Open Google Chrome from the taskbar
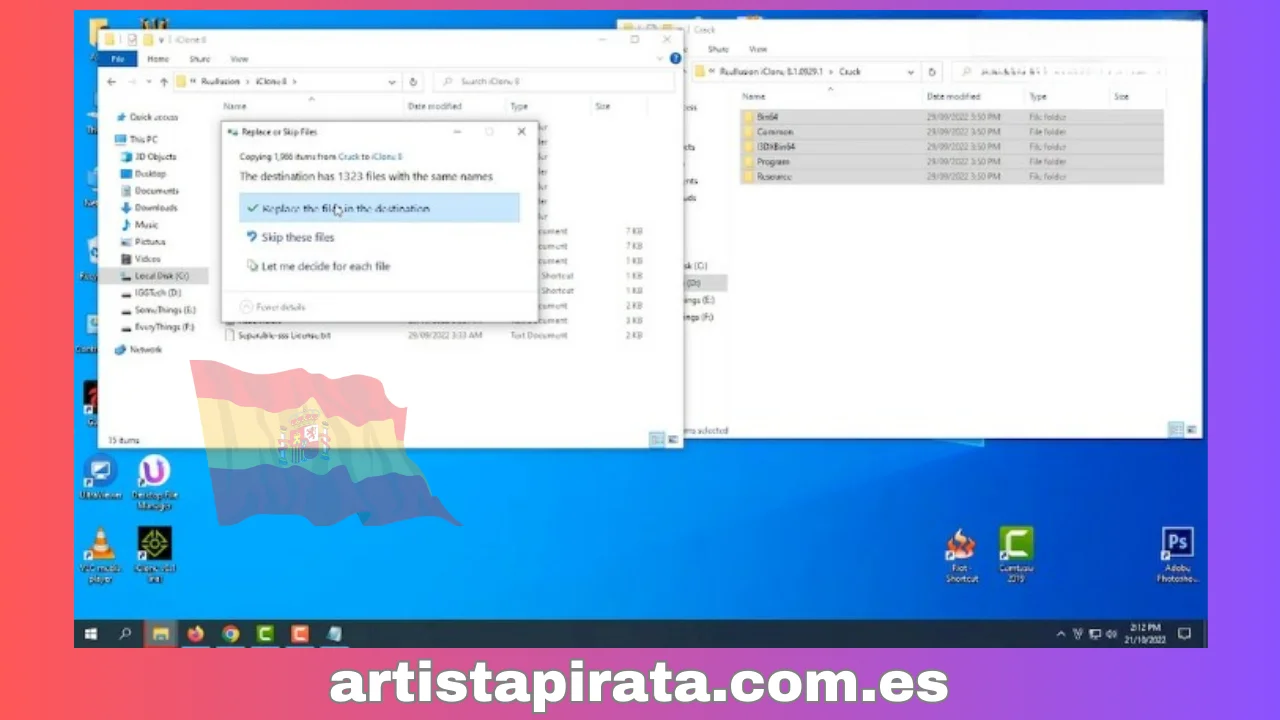The height and width of the screenshot is (720, 1280). 230,634
